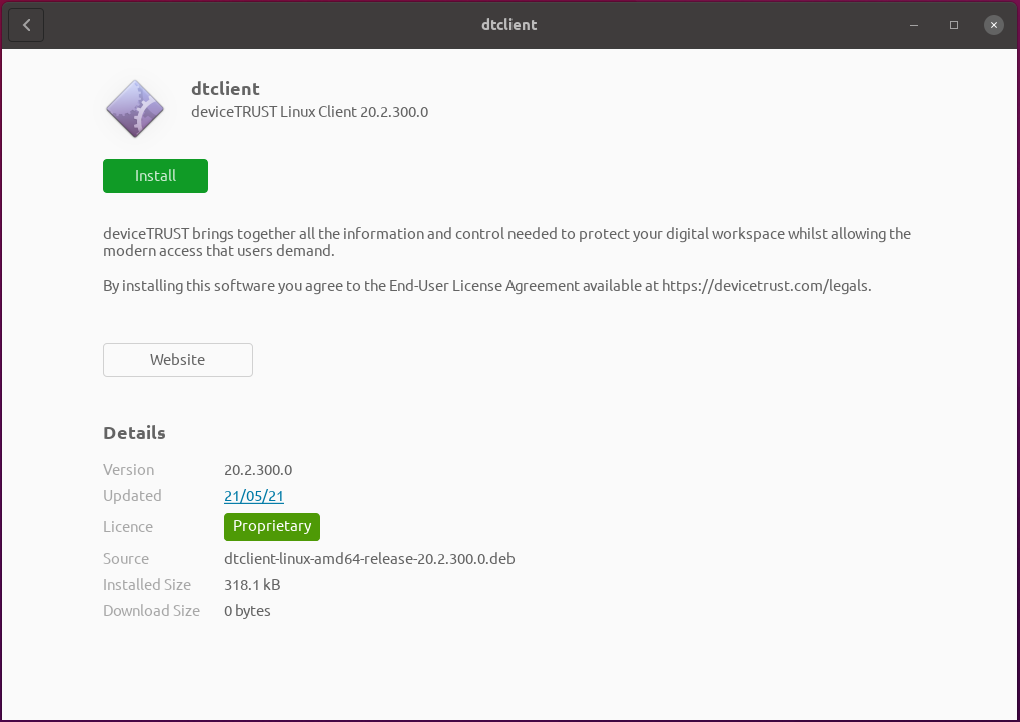Image resolution: width=1020 pixels, height=722 pixels.
Task: Maximize the dtclient window
Action: [953, 24]
